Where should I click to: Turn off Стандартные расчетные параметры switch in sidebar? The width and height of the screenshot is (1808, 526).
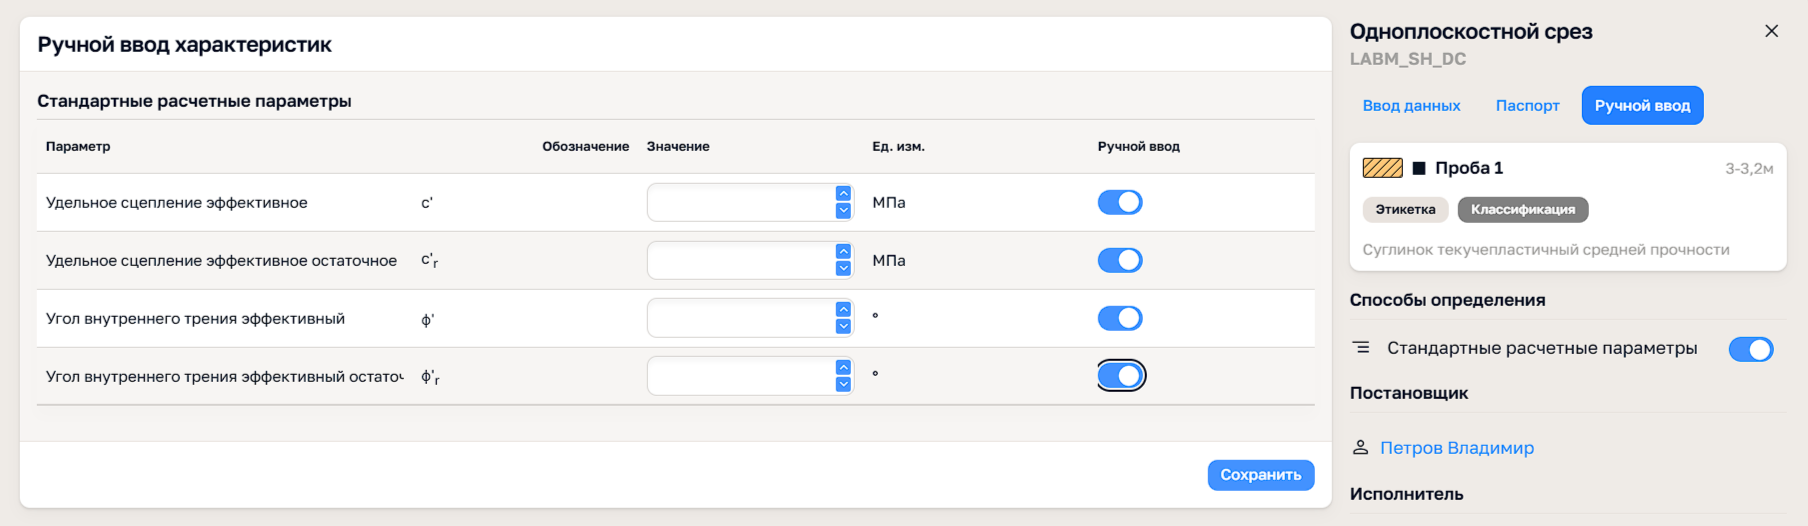[1750, 349]
